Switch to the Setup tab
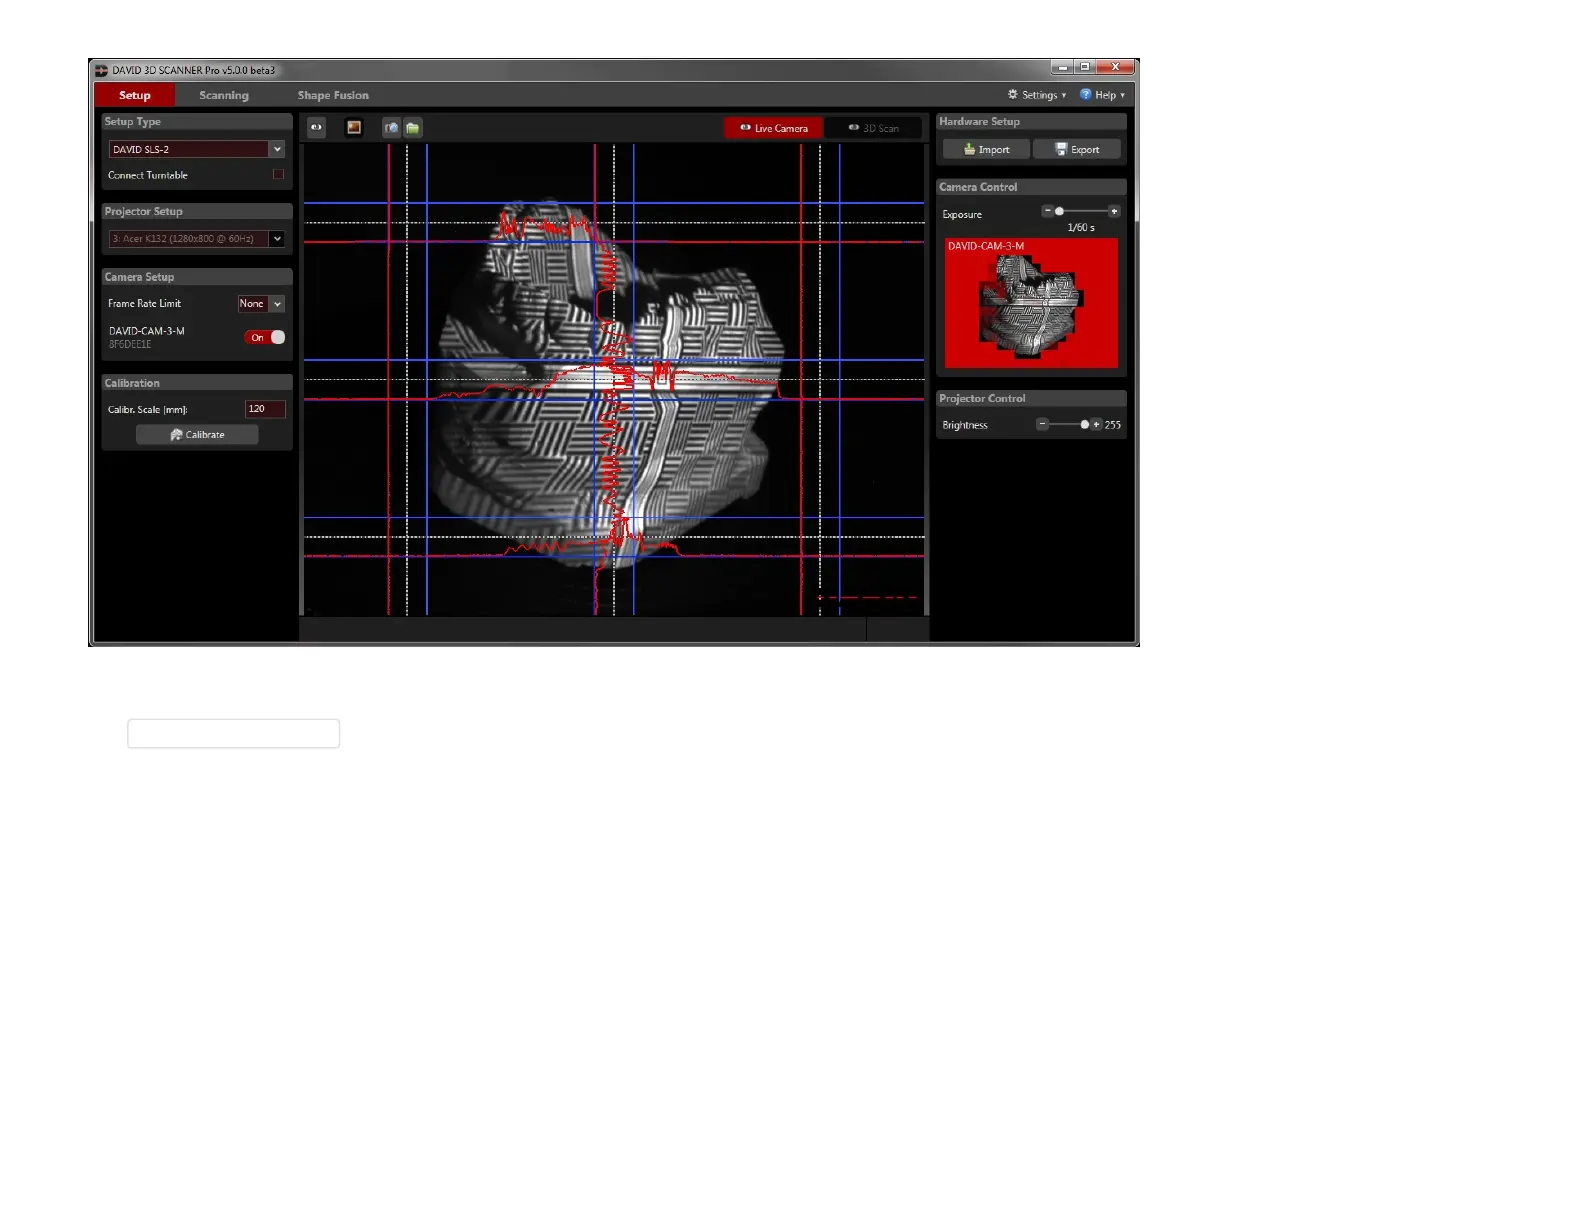Screen dimensions: 1584x1224 pos(135,95)
